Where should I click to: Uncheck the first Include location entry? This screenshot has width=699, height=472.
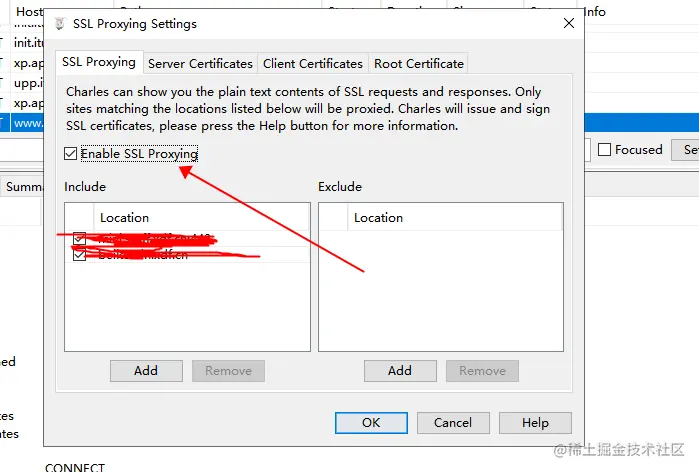pyautogui.click(x=79, y=238)
